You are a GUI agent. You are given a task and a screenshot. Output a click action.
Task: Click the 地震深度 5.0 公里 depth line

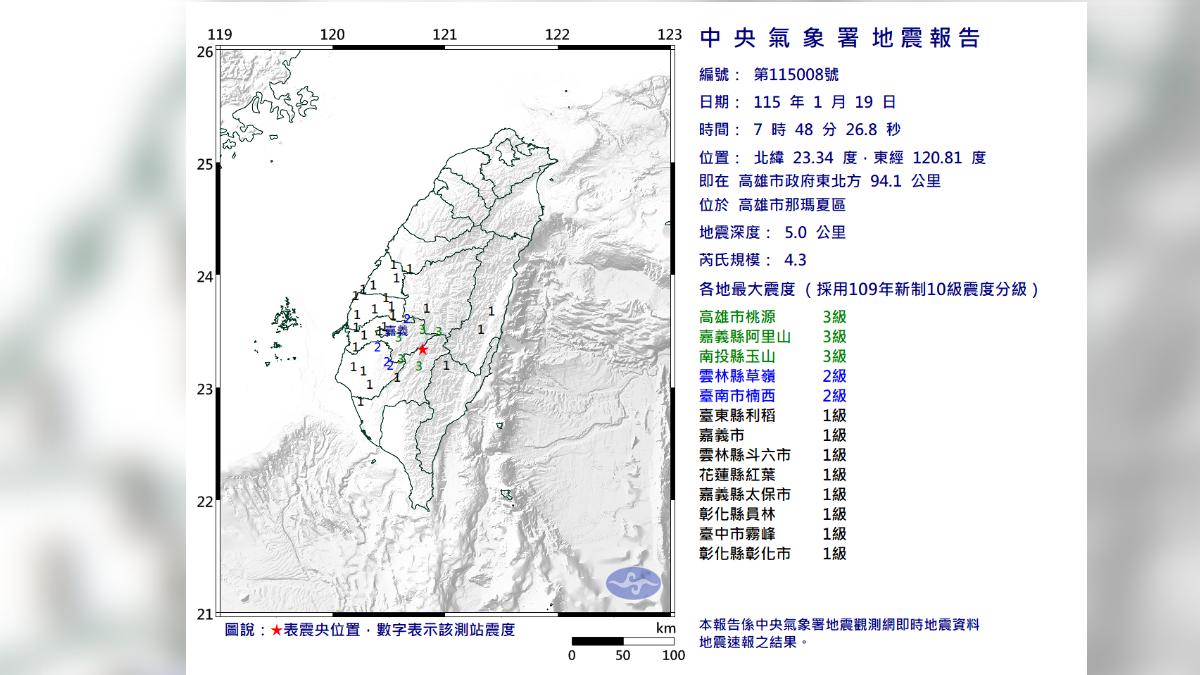[773, 232]
